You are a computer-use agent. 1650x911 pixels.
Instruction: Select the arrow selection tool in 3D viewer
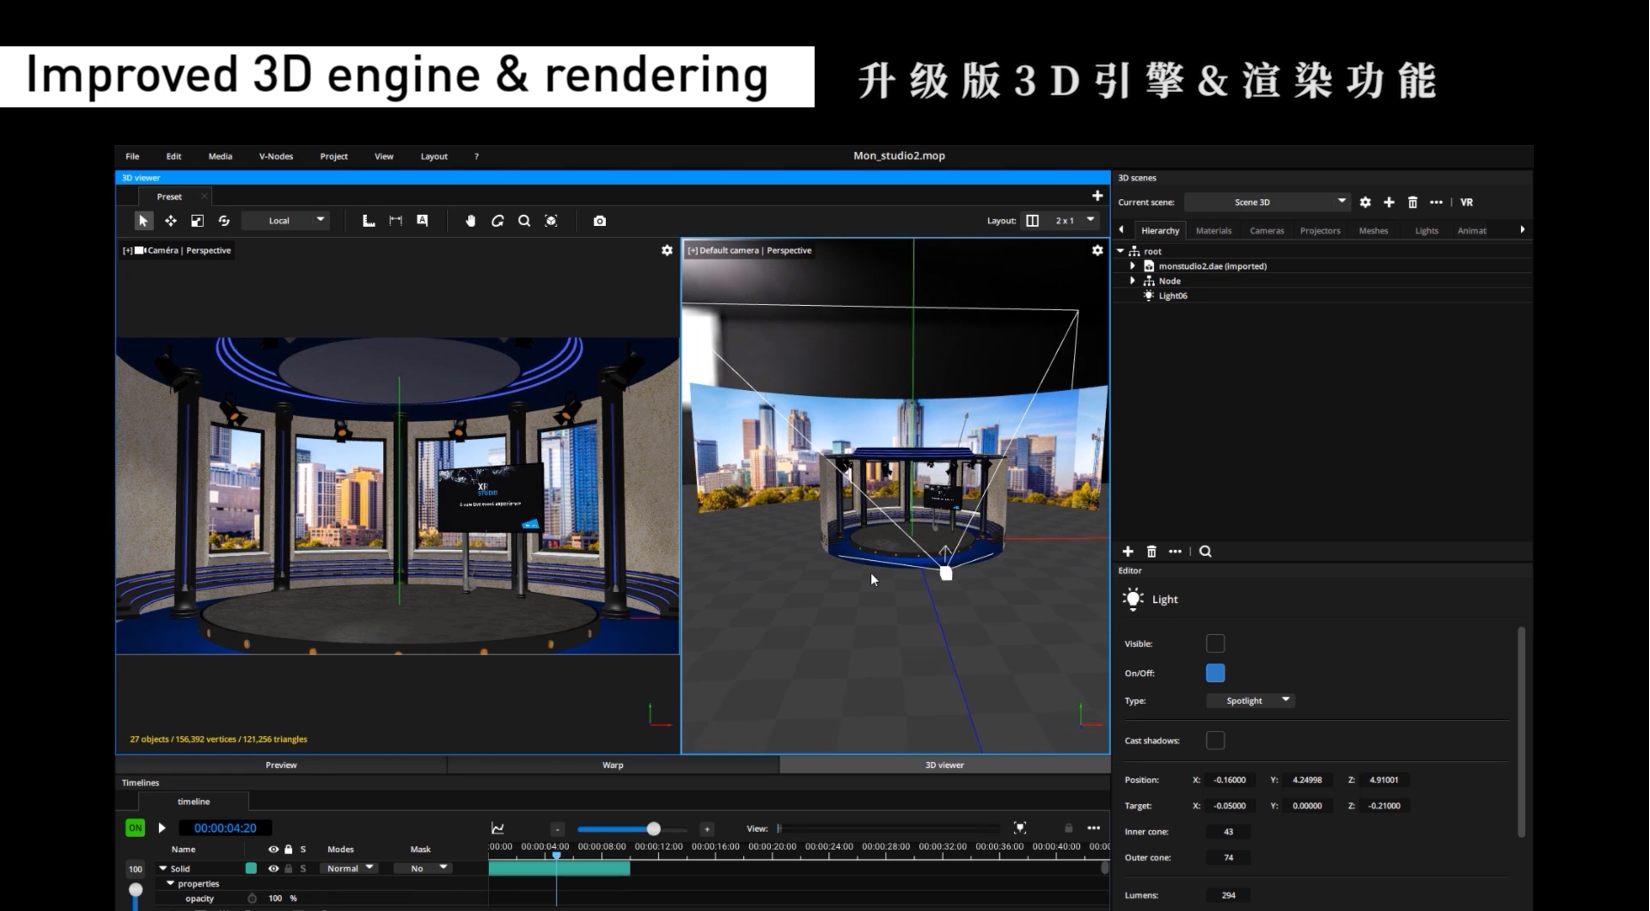point(143,221)
